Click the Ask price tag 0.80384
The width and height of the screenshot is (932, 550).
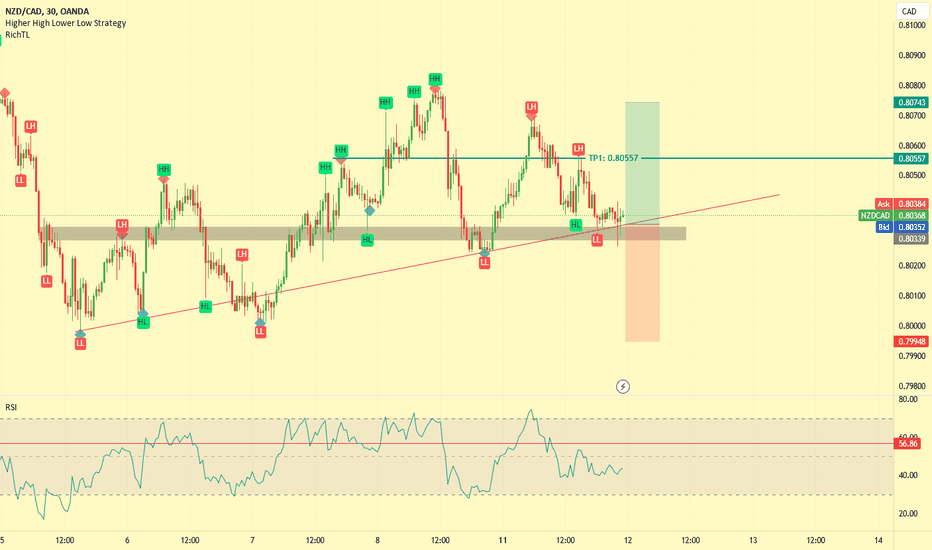pyautogui.click(x=902, y=204)
